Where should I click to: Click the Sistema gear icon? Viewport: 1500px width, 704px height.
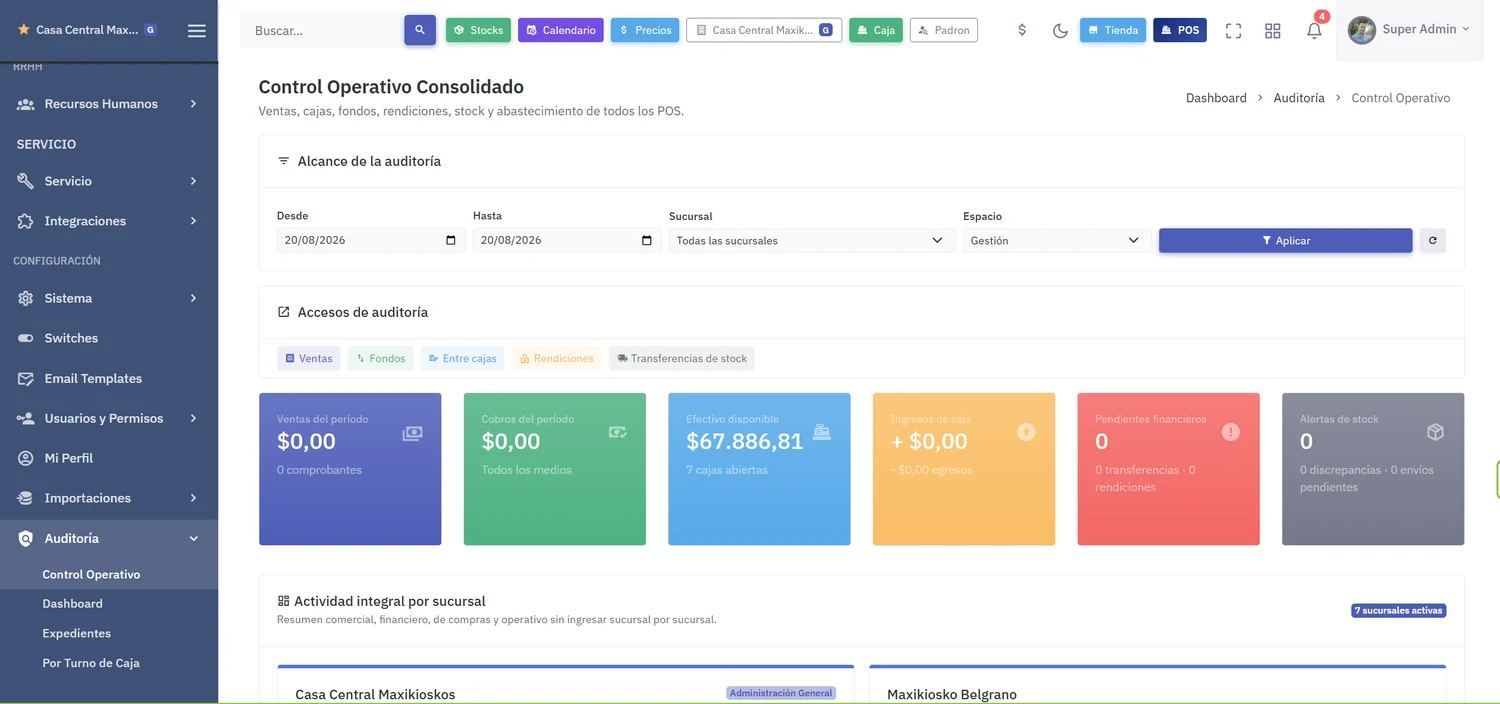(x=26, y=298)
